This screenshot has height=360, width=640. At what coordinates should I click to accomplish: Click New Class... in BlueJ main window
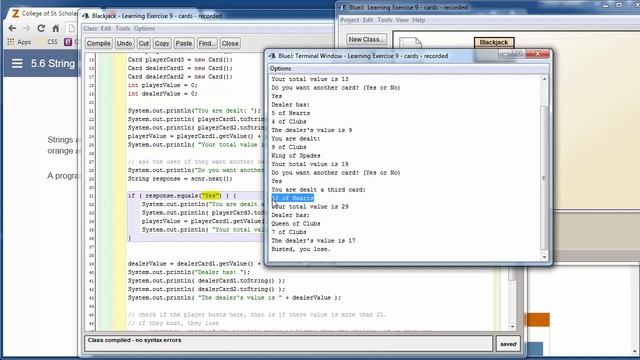366,39
